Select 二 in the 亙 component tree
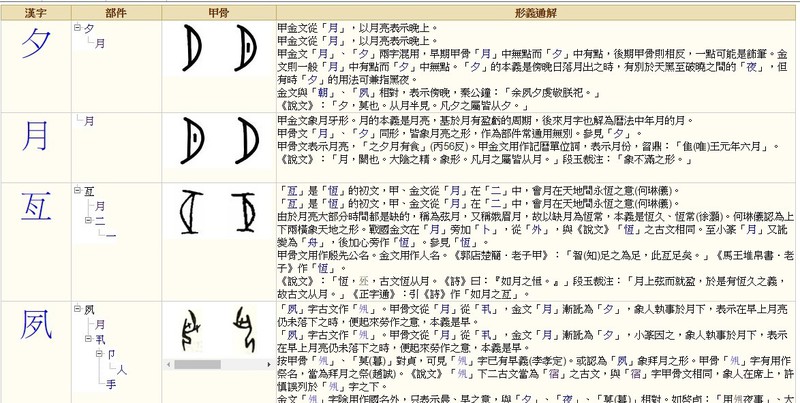The image size is (800, 403). (x=99, y=220)
